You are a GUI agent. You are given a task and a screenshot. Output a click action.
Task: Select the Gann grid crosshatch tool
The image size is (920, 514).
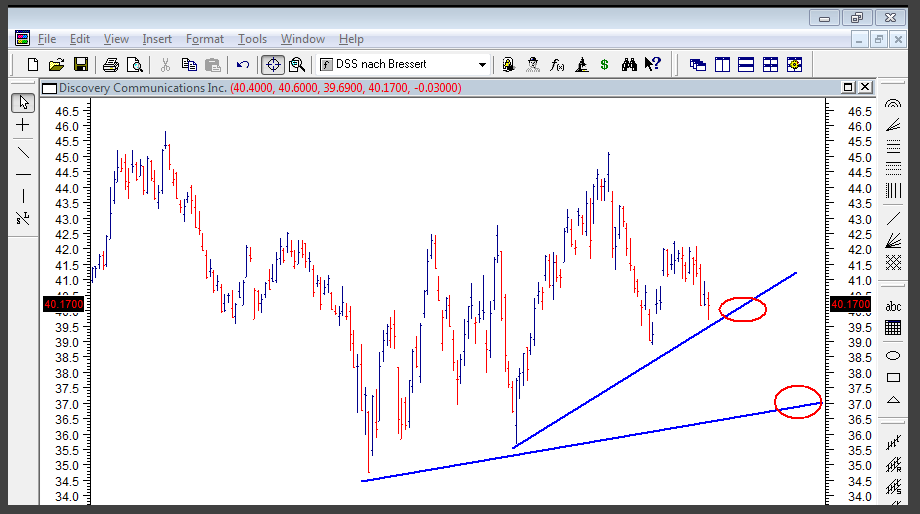coord(893,262)
